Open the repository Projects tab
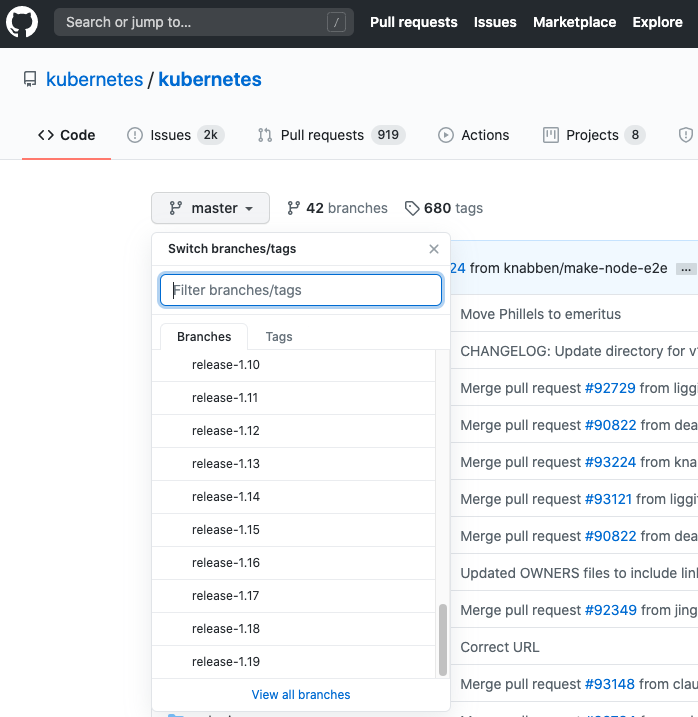 point(594,135)
